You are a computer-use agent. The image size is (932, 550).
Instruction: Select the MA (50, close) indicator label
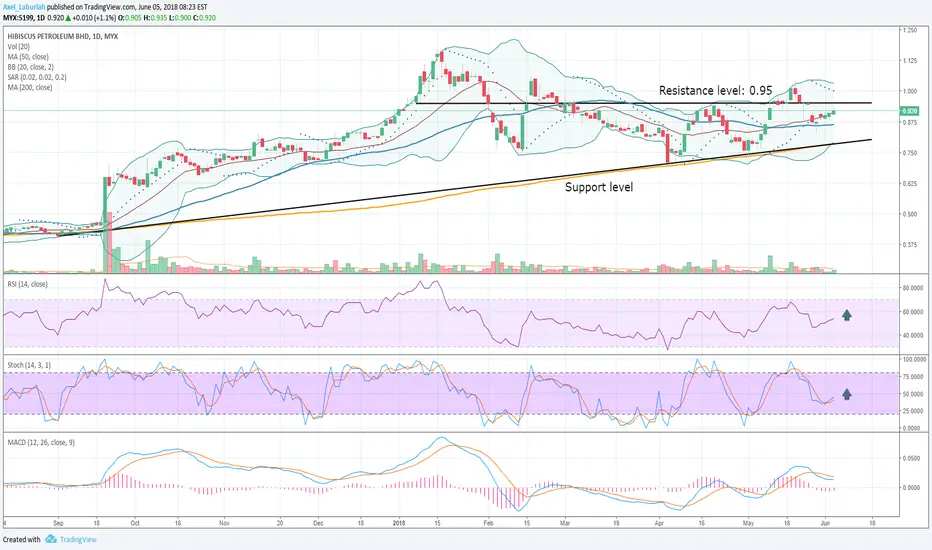28,56
